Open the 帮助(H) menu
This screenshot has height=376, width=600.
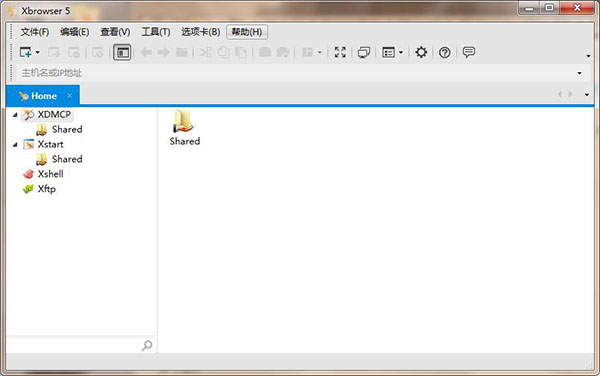coord(247,32)
